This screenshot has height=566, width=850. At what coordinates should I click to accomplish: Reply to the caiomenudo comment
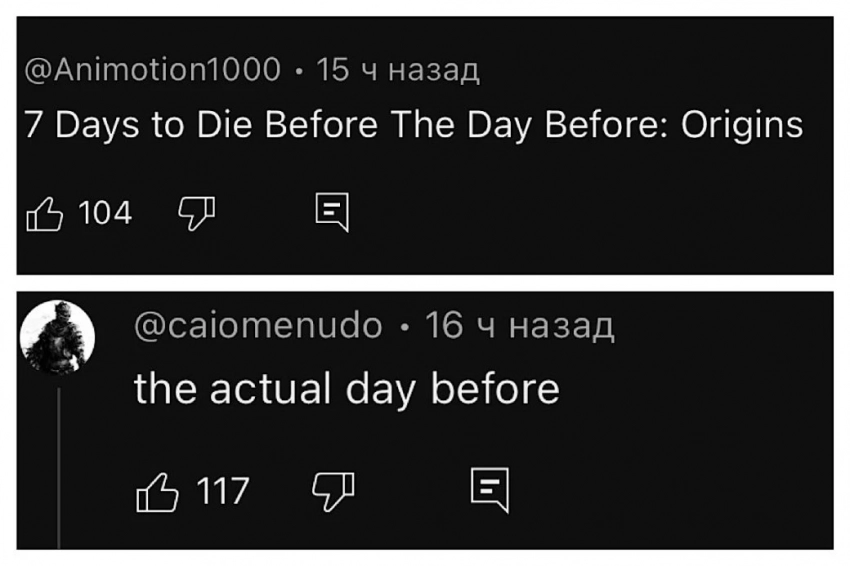click(x=491, y=489)
